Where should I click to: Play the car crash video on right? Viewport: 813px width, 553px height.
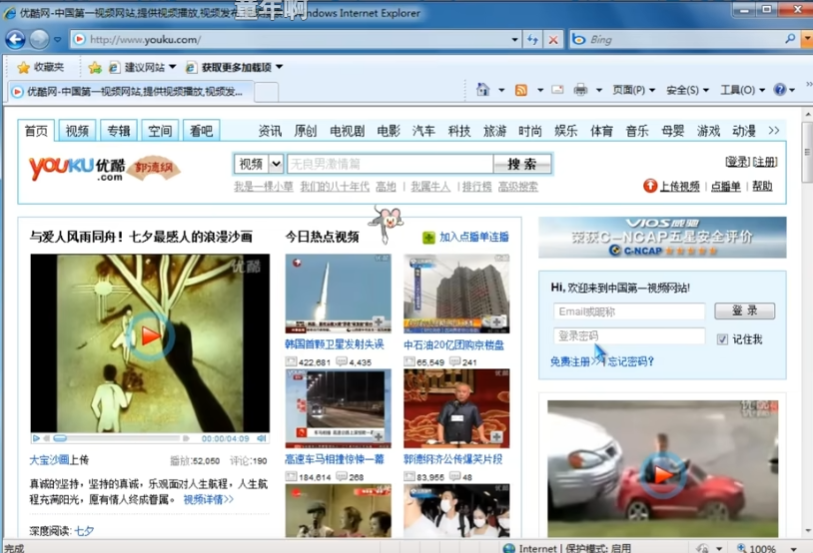662,475
